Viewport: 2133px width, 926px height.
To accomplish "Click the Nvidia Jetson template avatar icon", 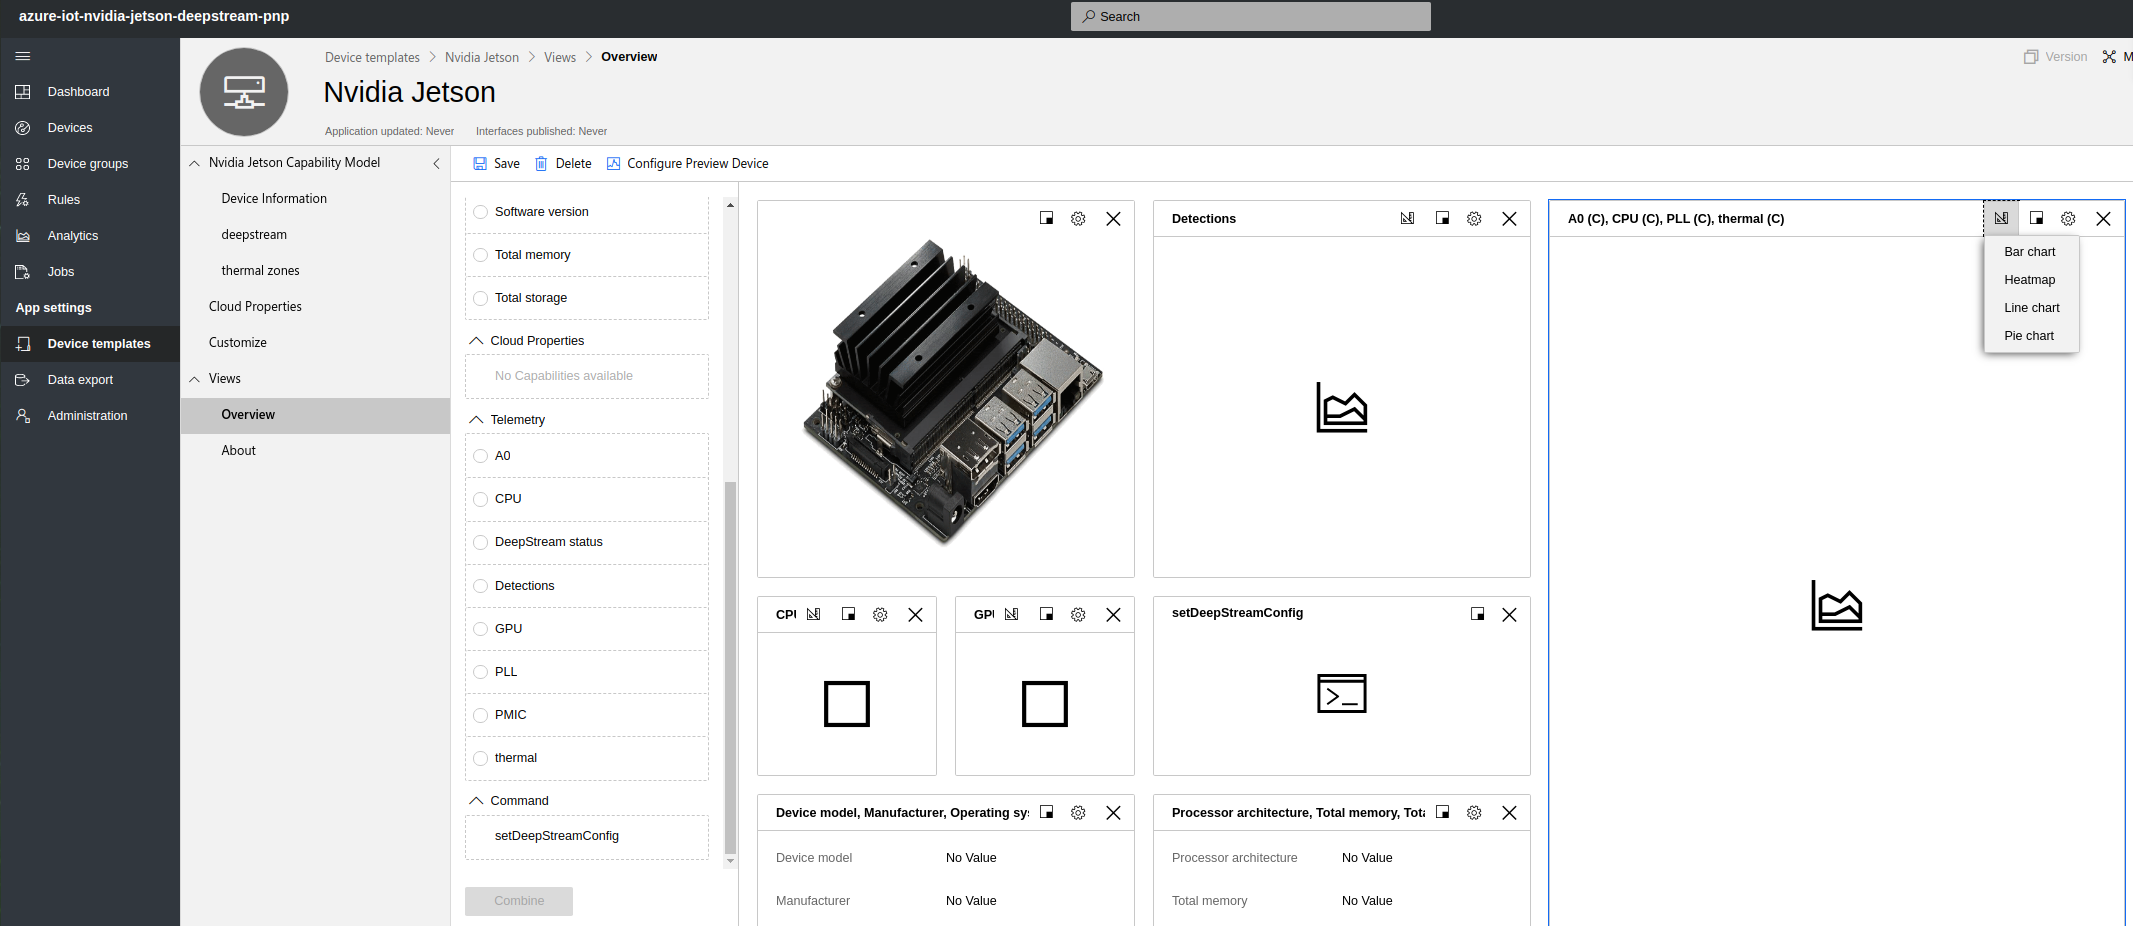I will pyautogui.click(x=244, y=92).
